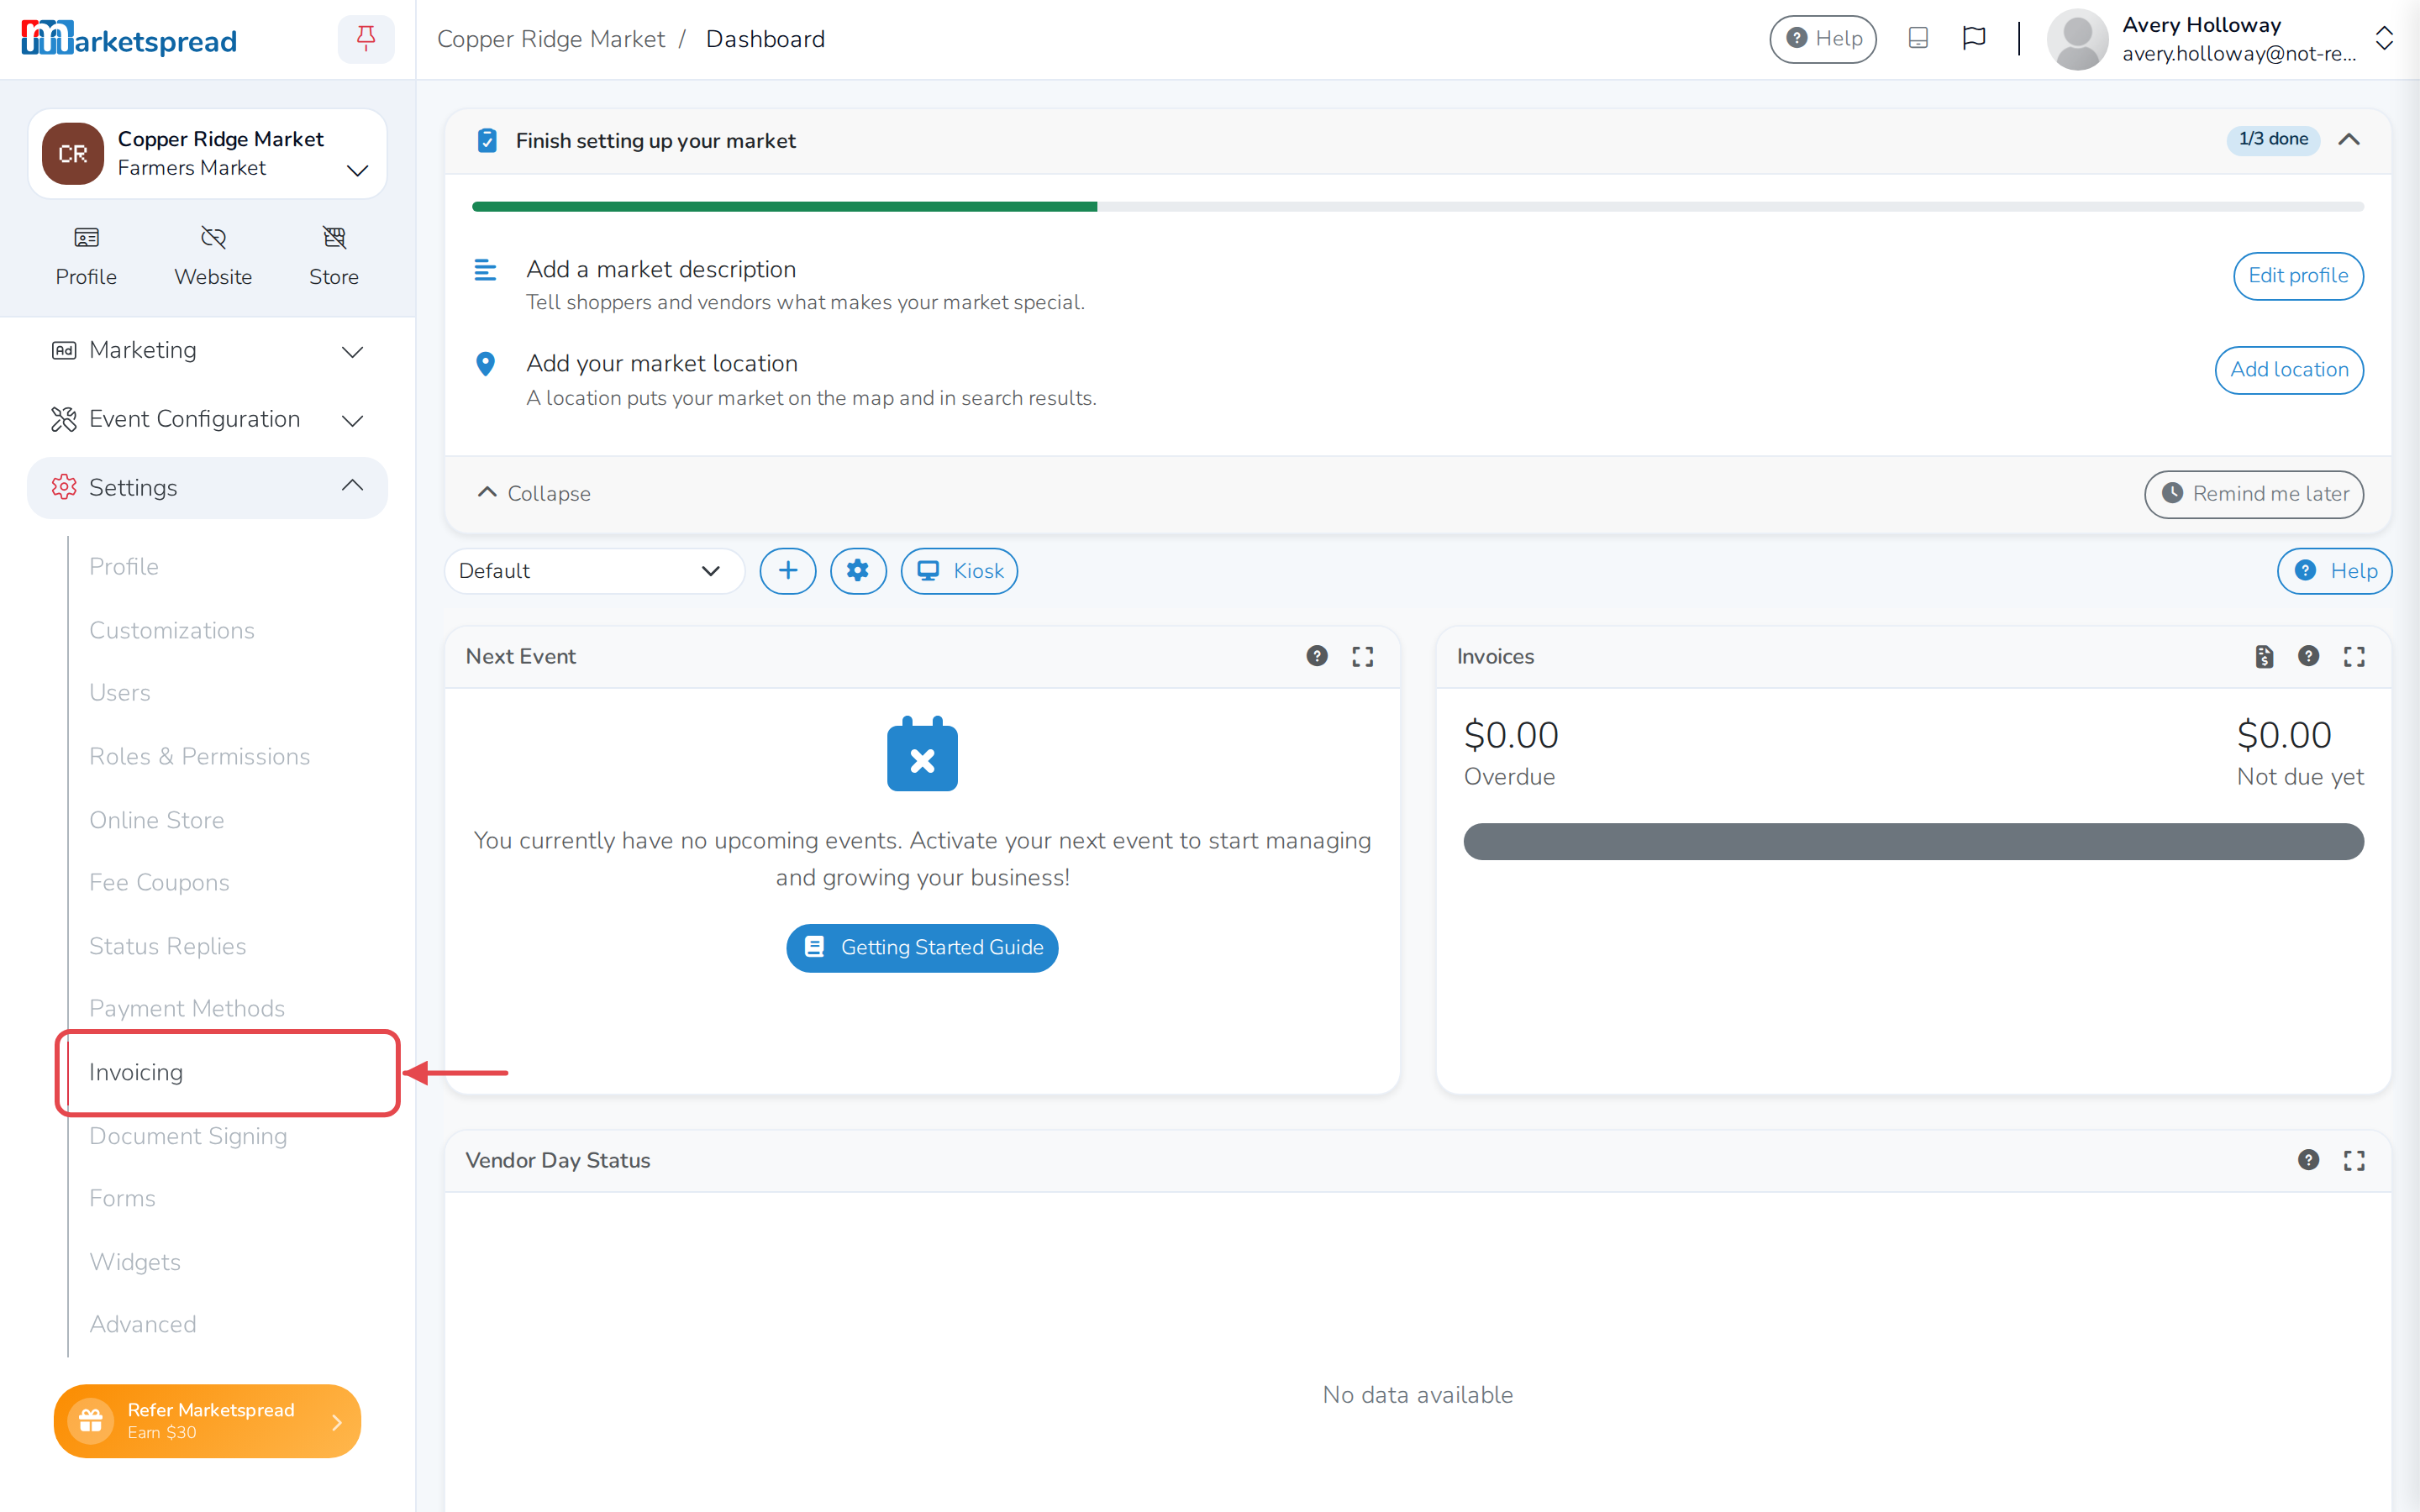Open Fee Coupons settings

(160, 882)
